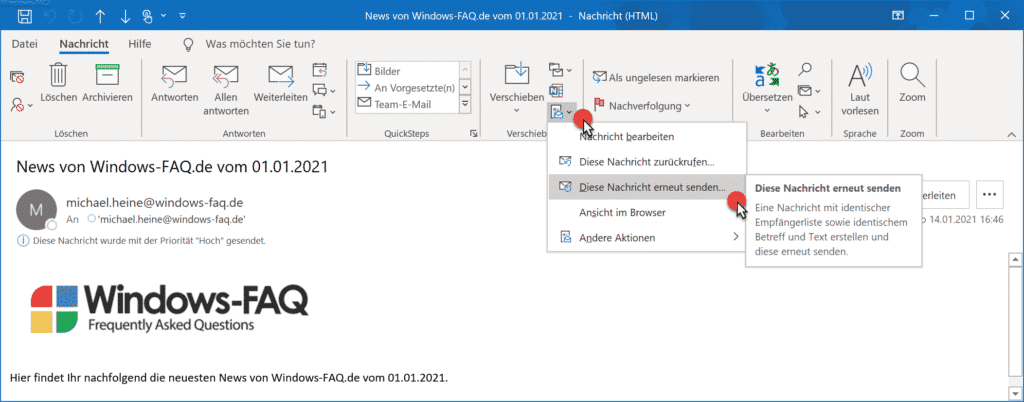1024x402 pixels.
Task: Click the reply with meeting icon
Action: tap(319, 69)
